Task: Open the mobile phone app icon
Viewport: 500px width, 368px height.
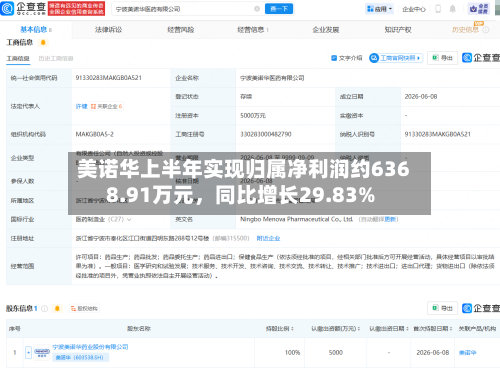Action: click(x=438, y=9)
